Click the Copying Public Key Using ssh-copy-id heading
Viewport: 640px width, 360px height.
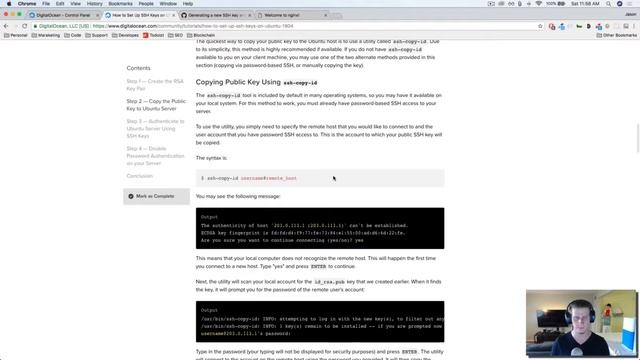(x=256, y=82)
